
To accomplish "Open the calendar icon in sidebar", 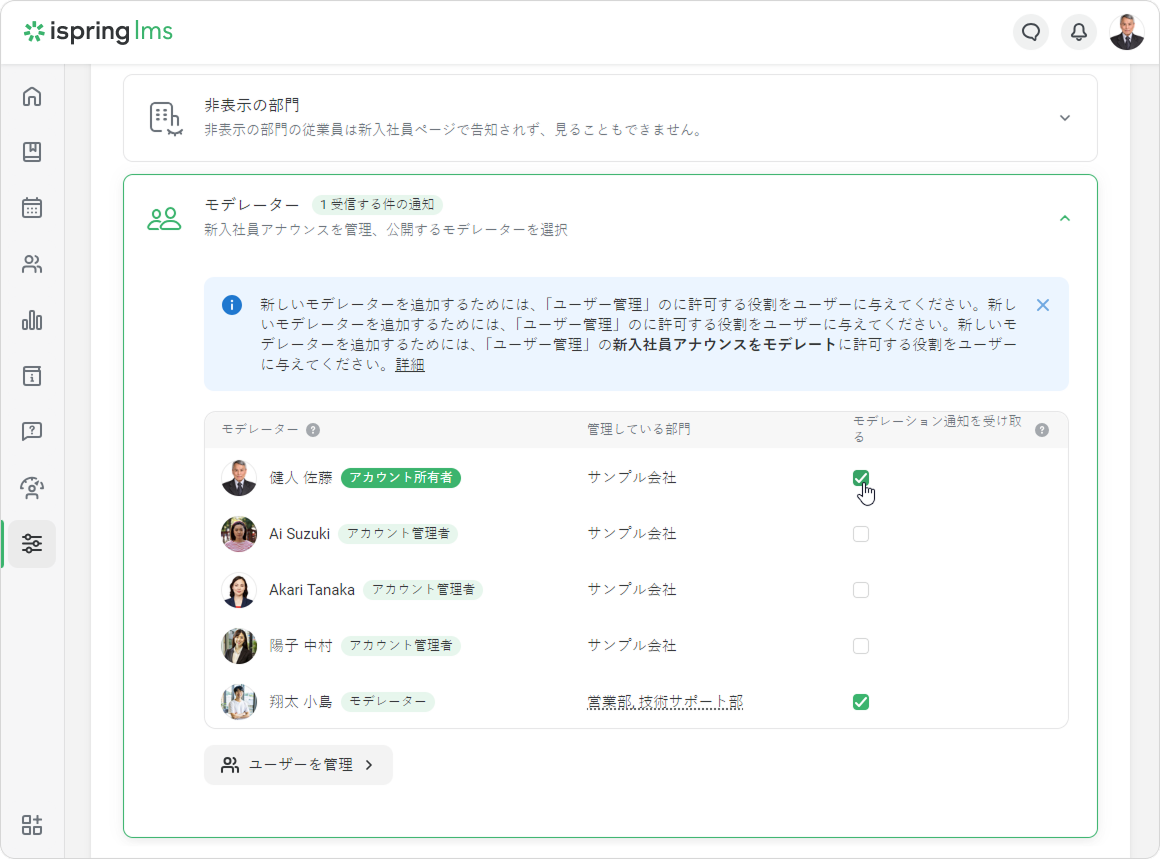I will (32, 208).
